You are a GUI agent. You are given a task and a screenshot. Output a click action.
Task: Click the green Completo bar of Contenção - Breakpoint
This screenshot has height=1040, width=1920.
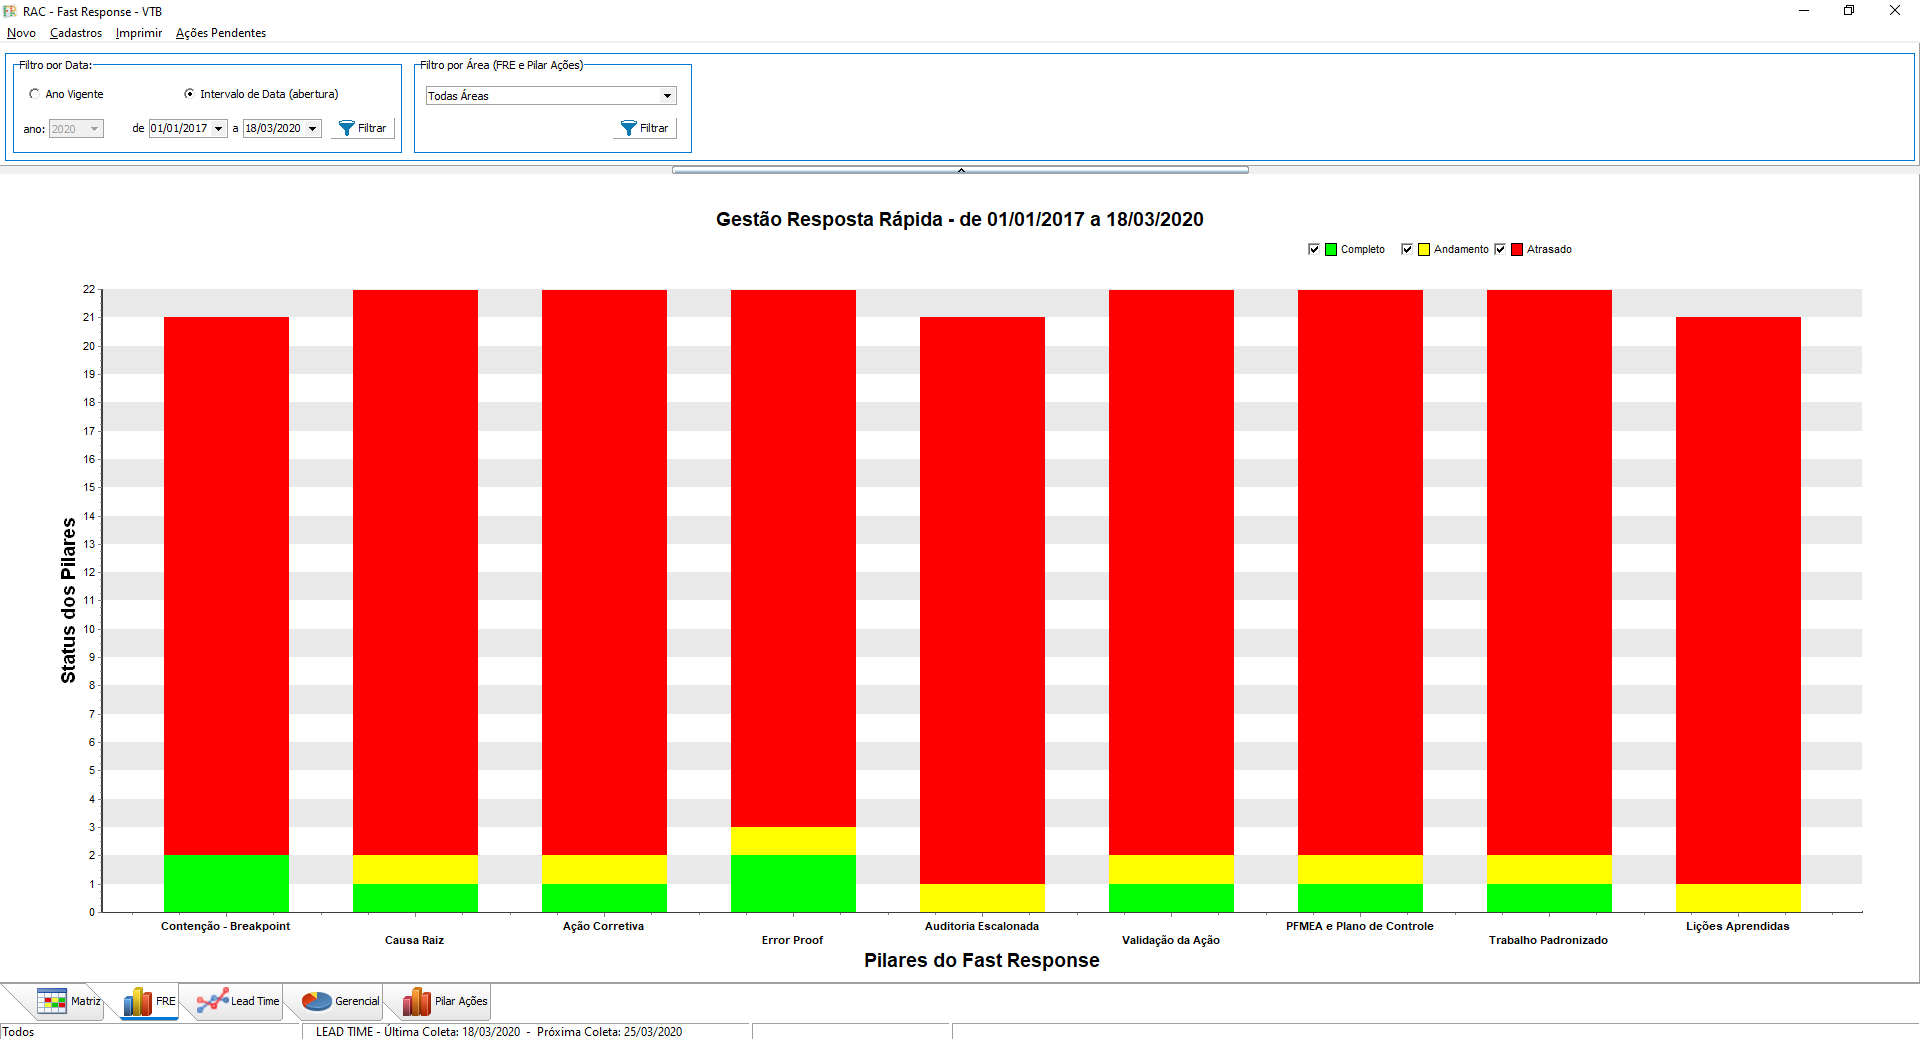pos(226,883)
